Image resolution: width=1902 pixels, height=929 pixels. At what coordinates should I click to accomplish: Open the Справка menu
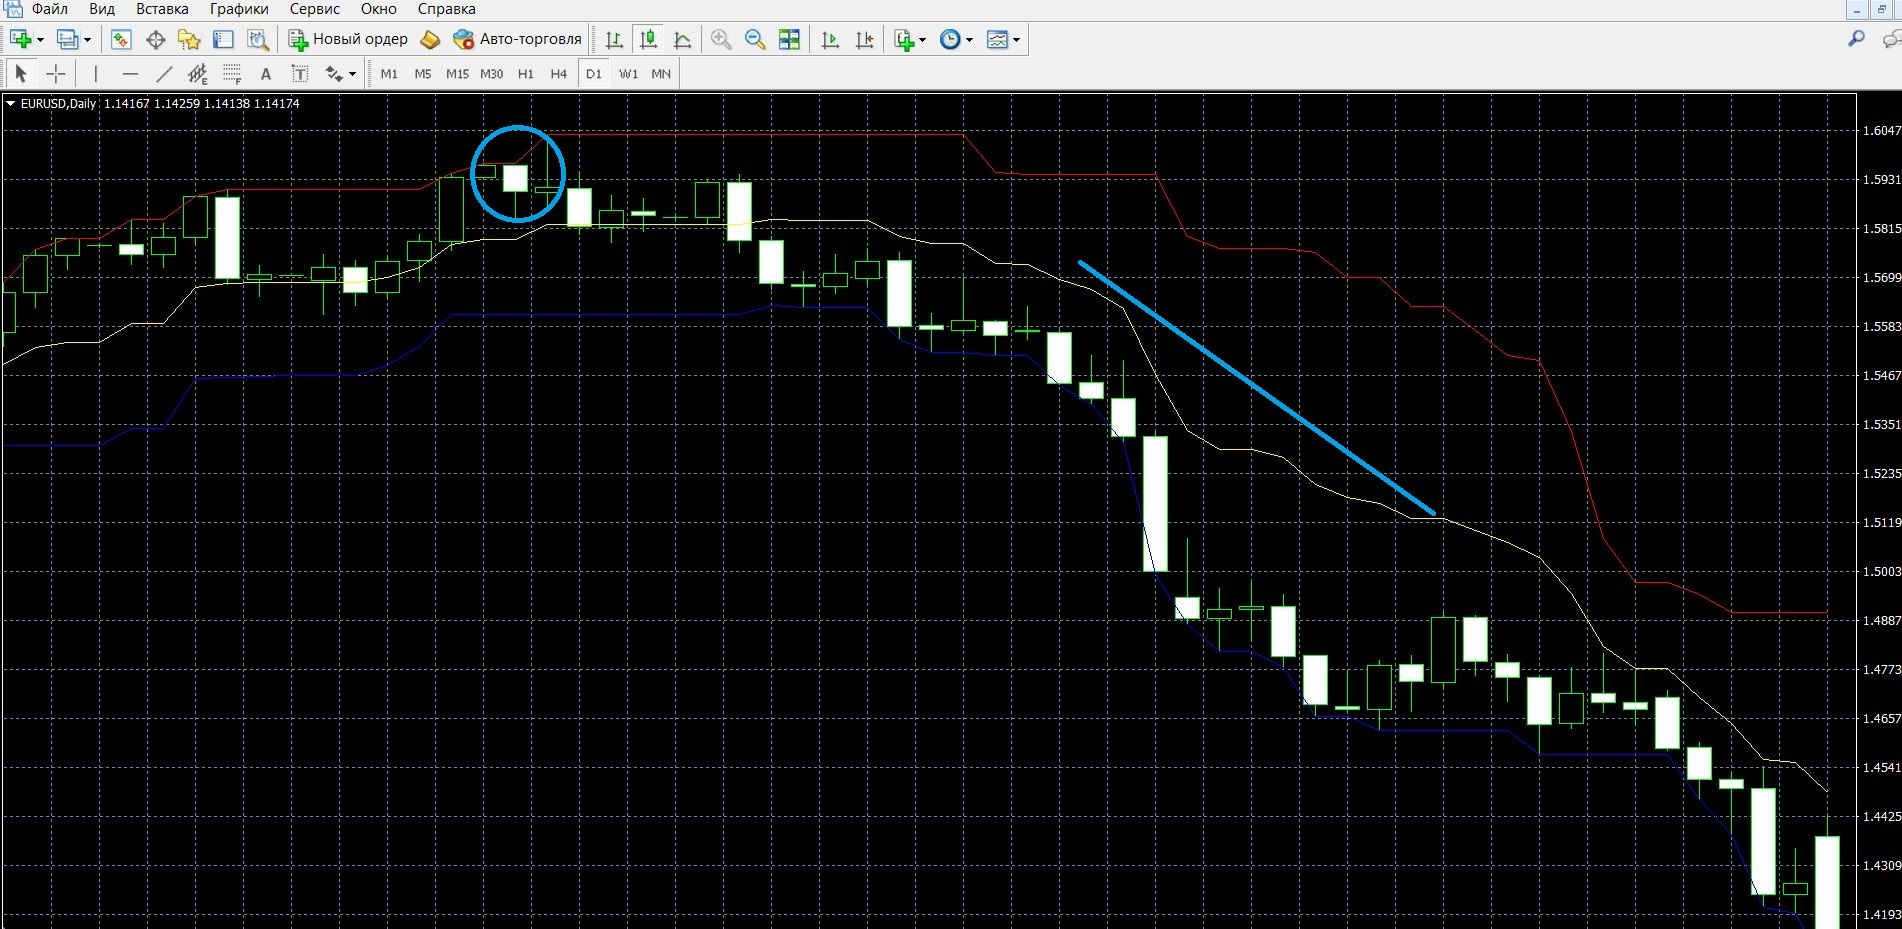446,9
